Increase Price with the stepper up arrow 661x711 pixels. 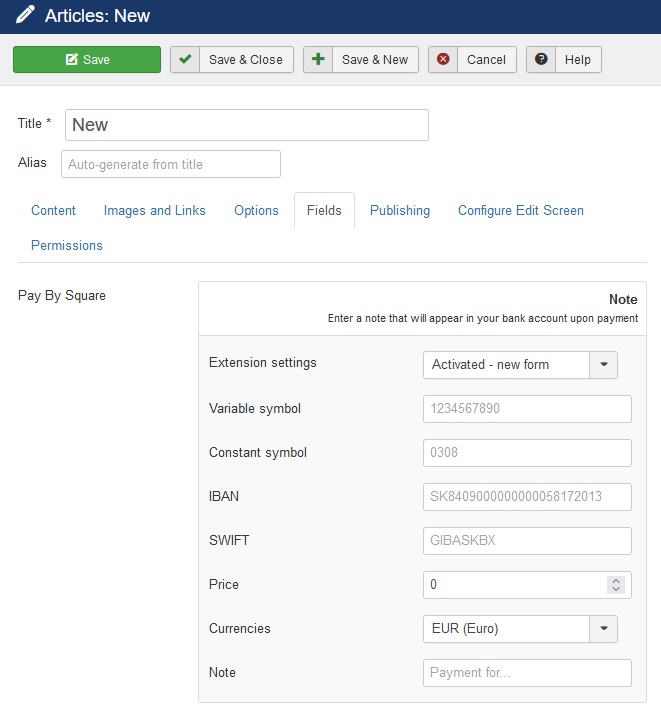[x=616, y=581]
